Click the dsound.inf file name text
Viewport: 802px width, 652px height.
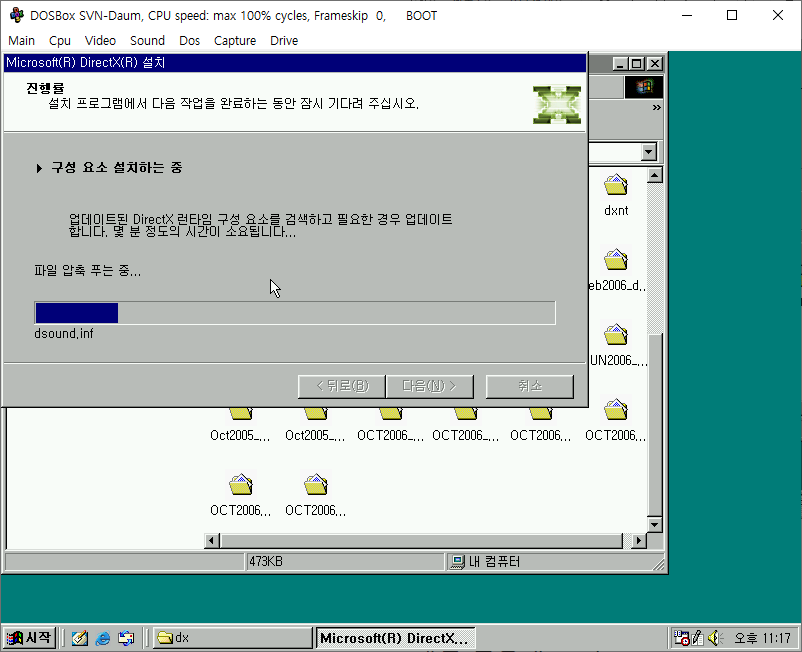pyautogui.click(x=64, y=334)
